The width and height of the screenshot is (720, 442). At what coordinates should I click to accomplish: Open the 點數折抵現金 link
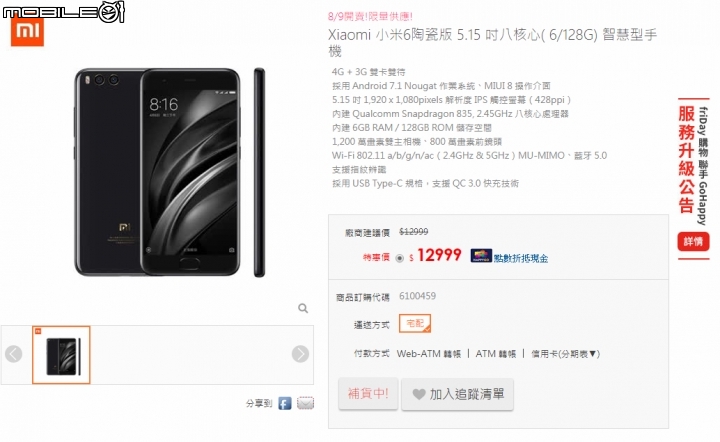pyautogui.click(x=521, y=258)
